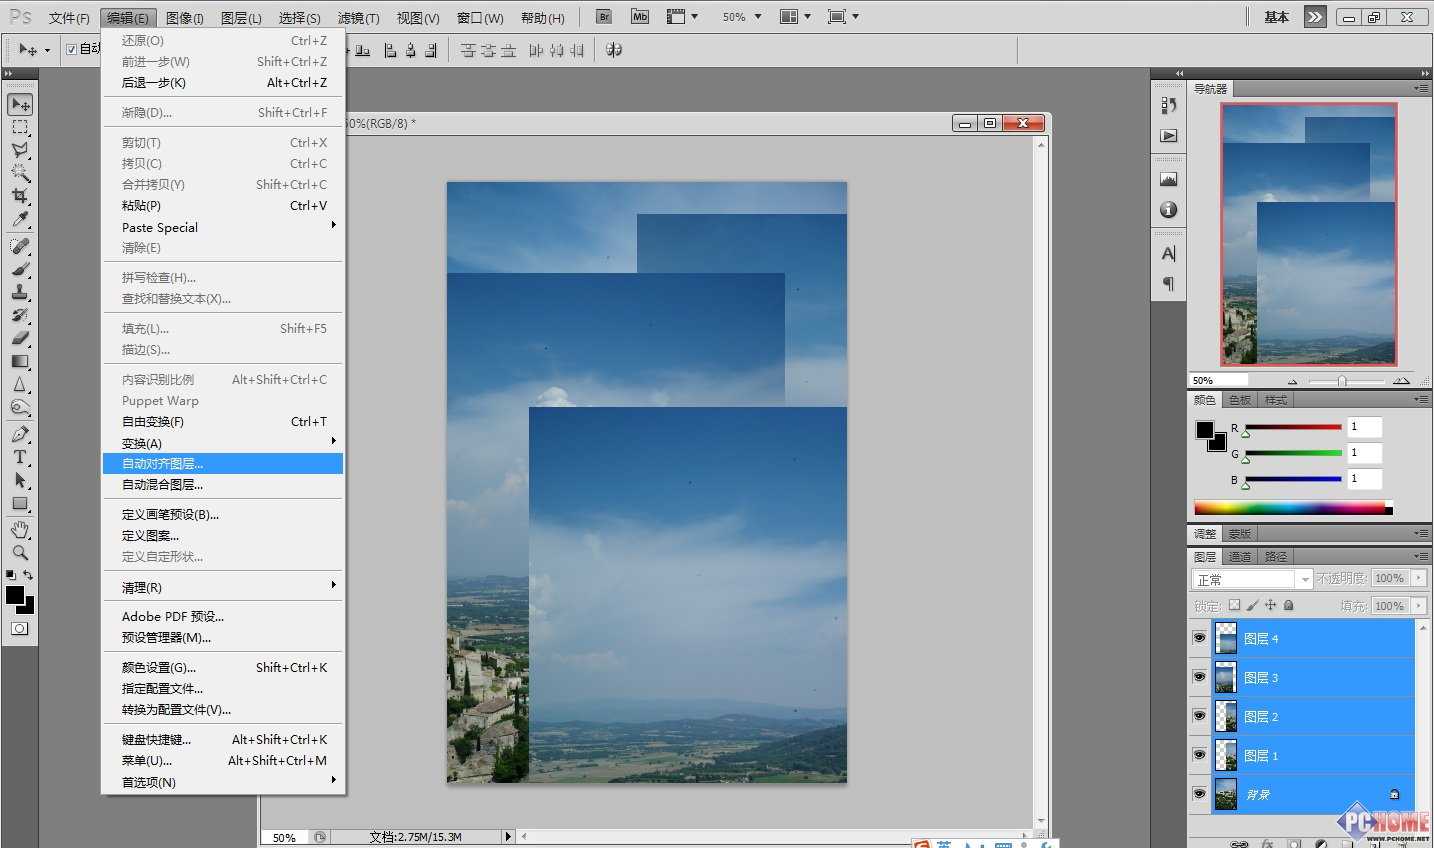Click the color spectrum ramp
The width and height of the screenshot is (1434, 848).
[1293, 508]
